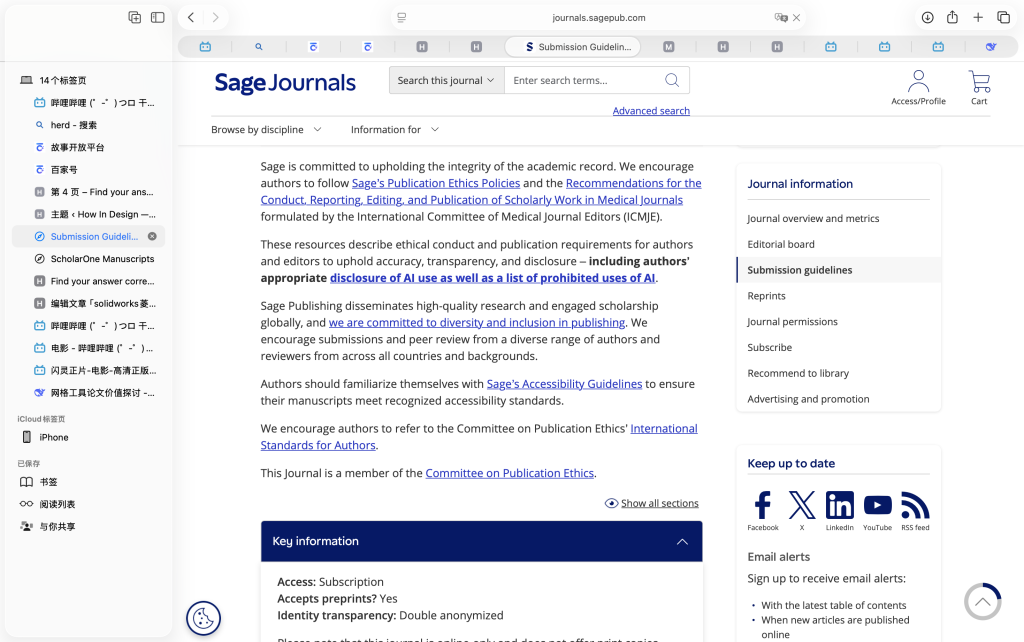Image resolution: width=1024 pixels, height=642 pixels.
Task: Open 'Search this journal' dropdown
Action: (x=447, y=80)
